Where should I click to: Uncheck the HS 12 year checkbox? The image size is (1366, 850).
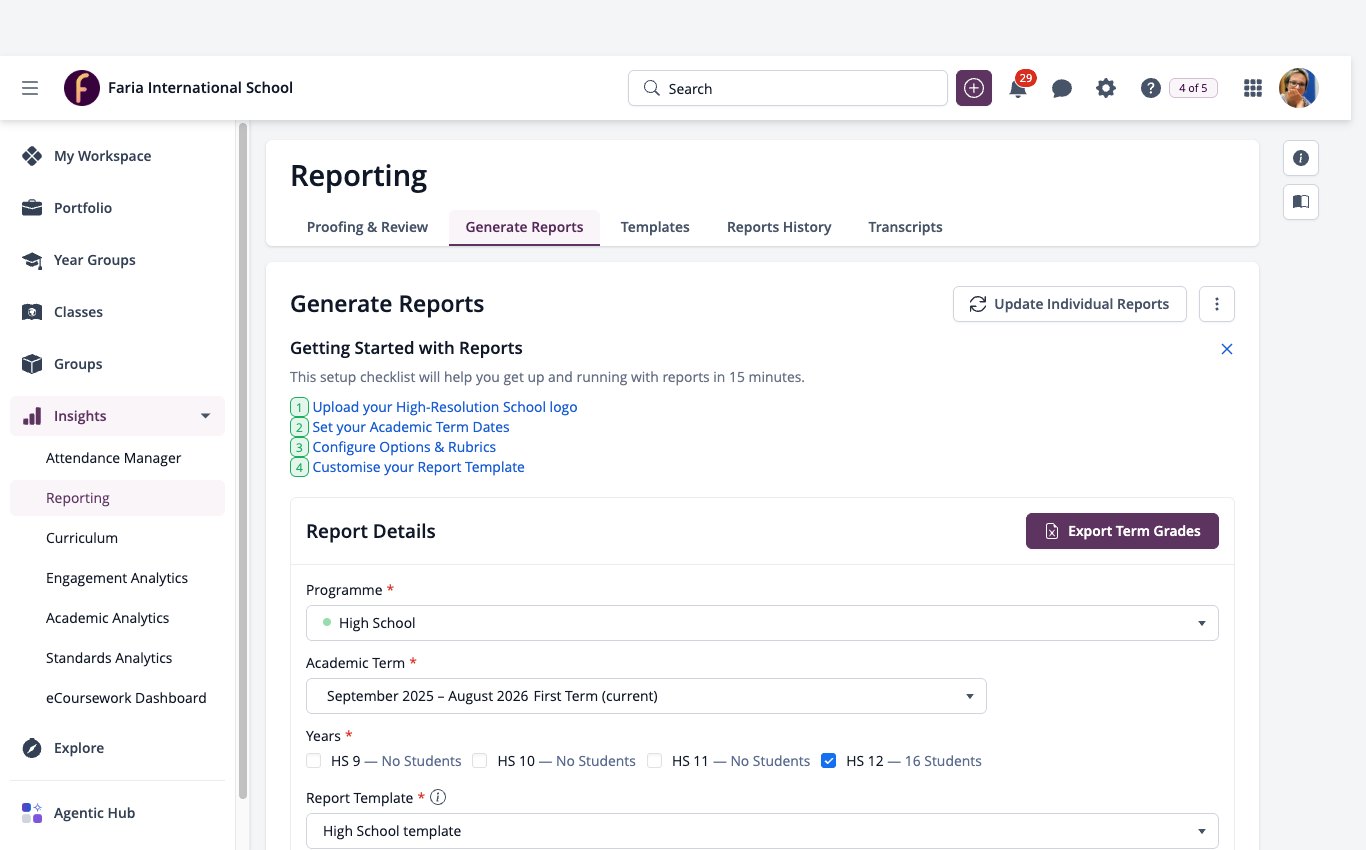click(x=828, y=761)
